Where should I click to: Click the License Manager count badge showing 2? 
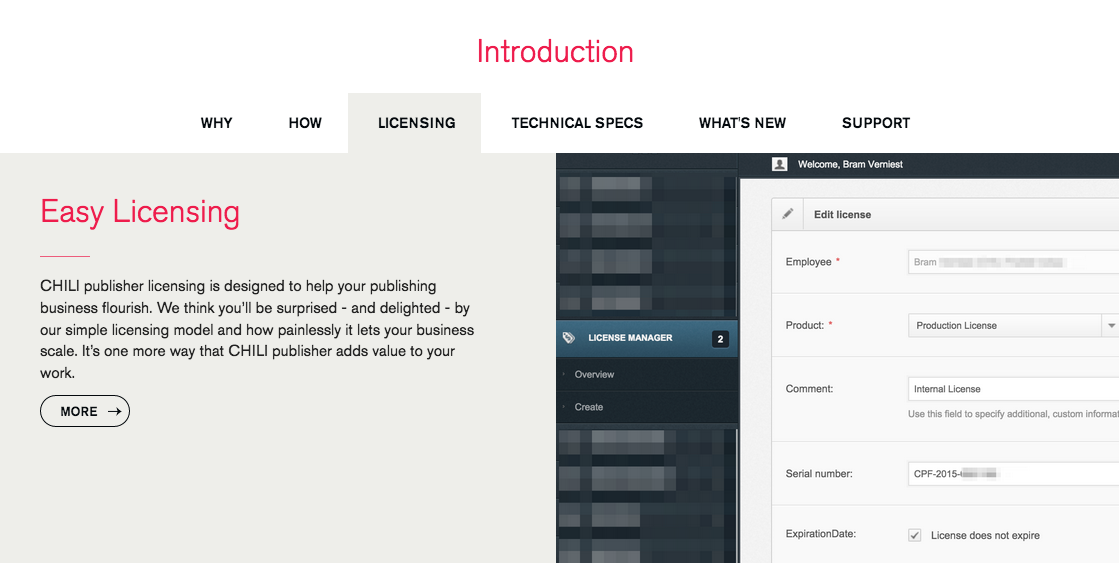coord(720,339)
